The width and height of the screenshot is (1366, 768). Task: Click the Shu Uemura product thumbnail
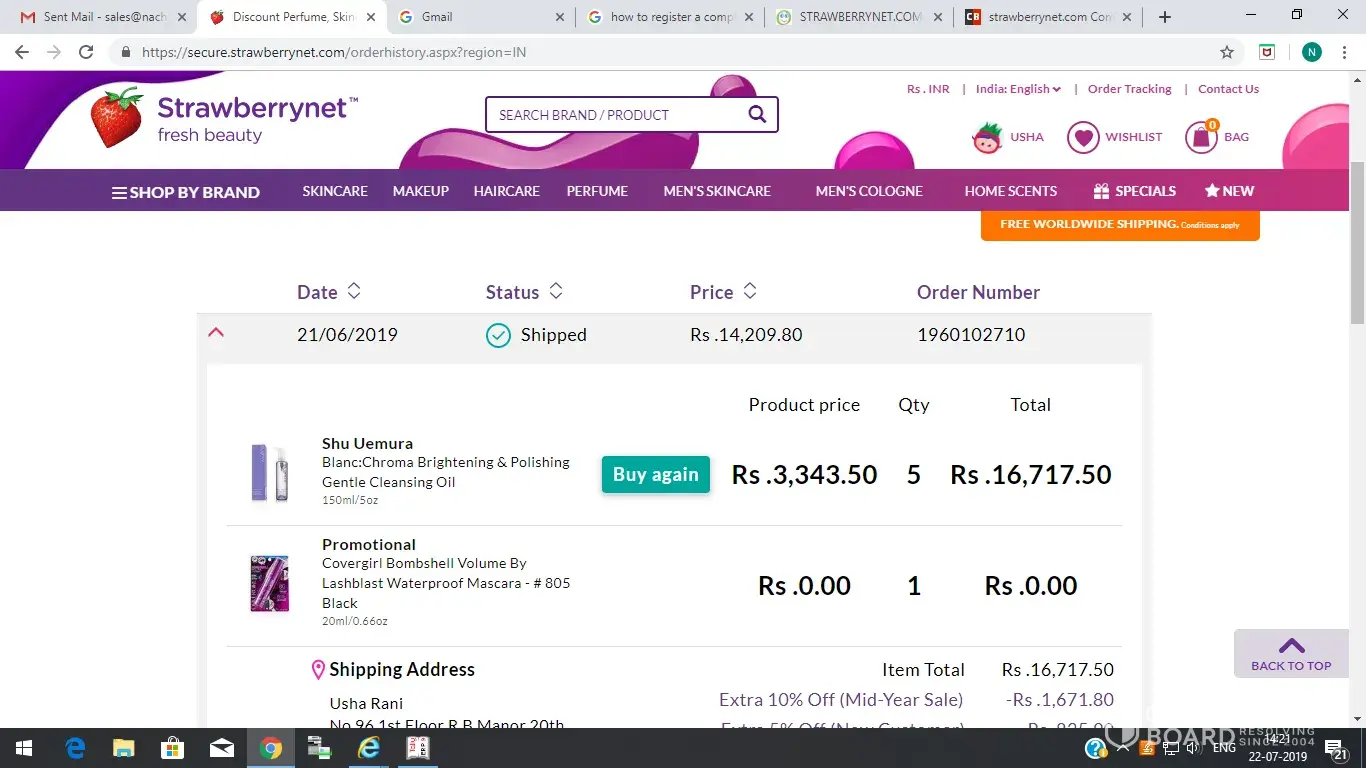pyautogui.click(x=270, y=473)
